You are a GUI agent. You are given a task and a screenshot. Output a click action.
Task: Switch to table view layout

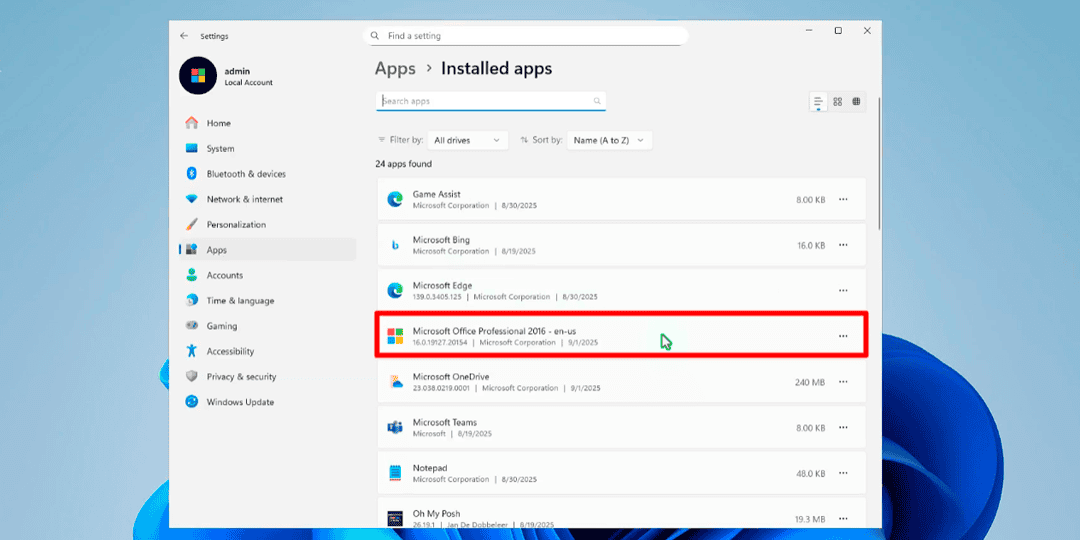click(x=857, y=102)
